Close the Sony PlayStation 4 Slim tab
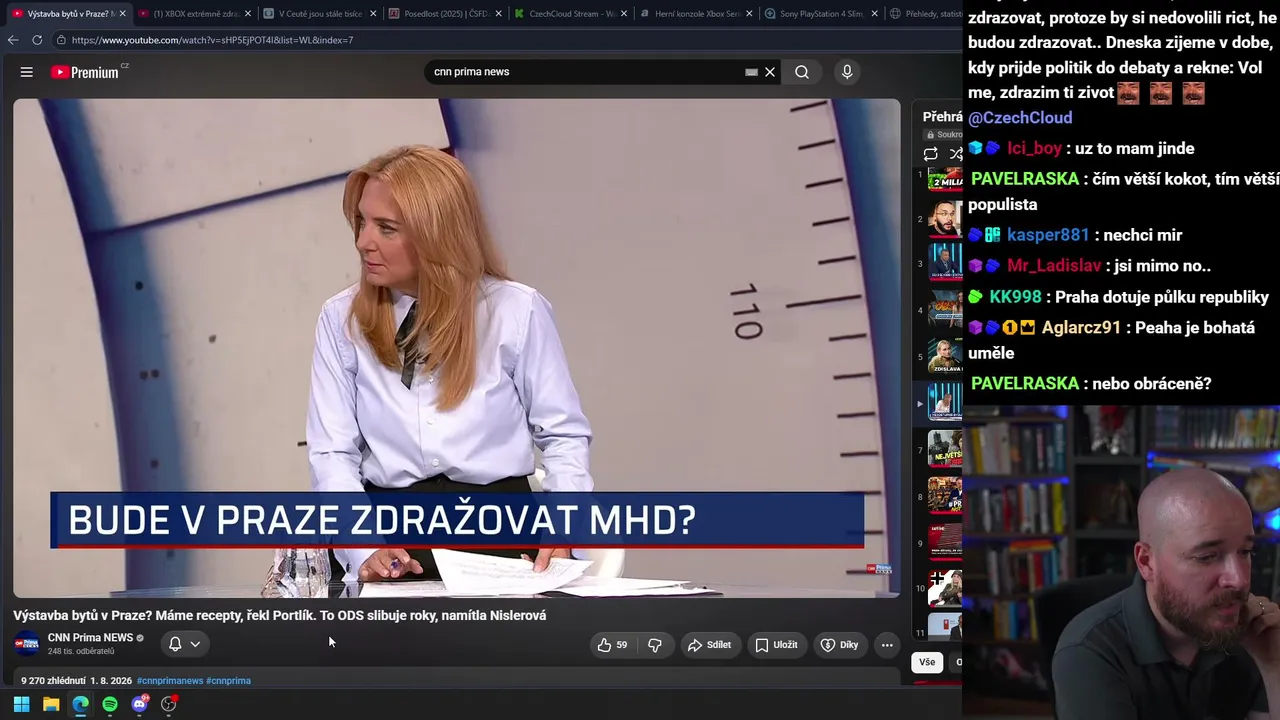The image size is (1280, 720). click(x=875, y=14)
